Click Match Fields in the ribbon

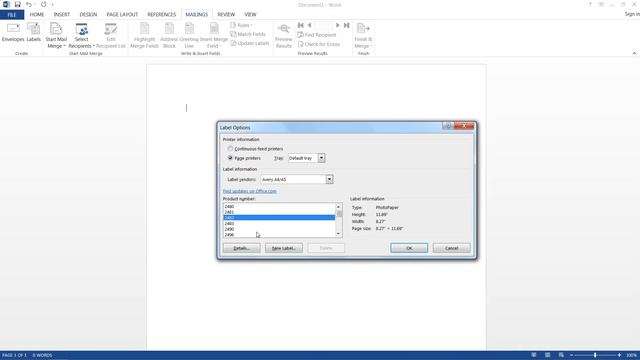tap(248, 34)
